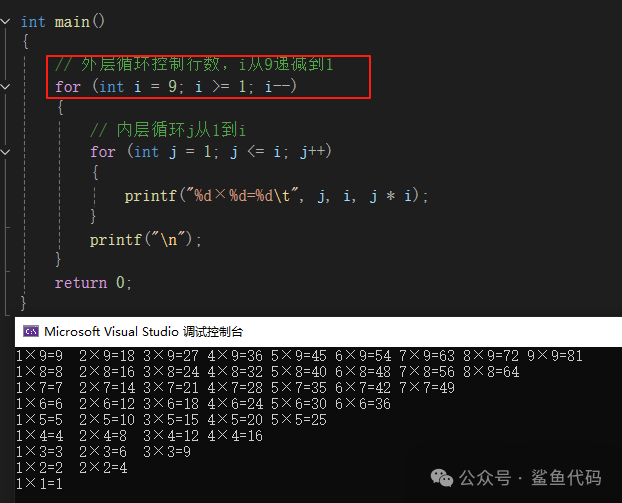Click console output '8×8=64'
Image resolution: width=622 pixels, height=503 pixels.
point(491,372)
